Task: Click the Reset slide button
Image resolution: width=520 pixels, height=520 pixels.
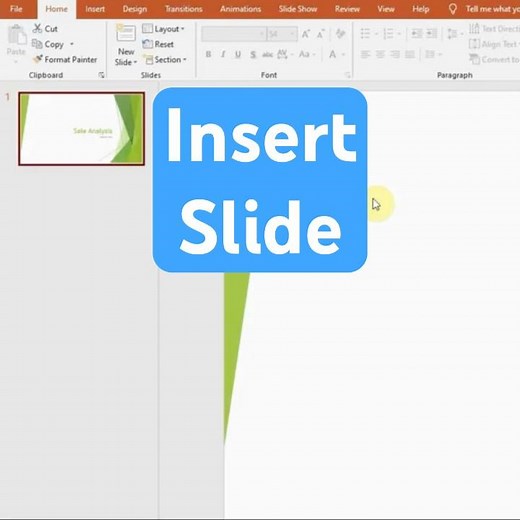Action: [158, 44]
